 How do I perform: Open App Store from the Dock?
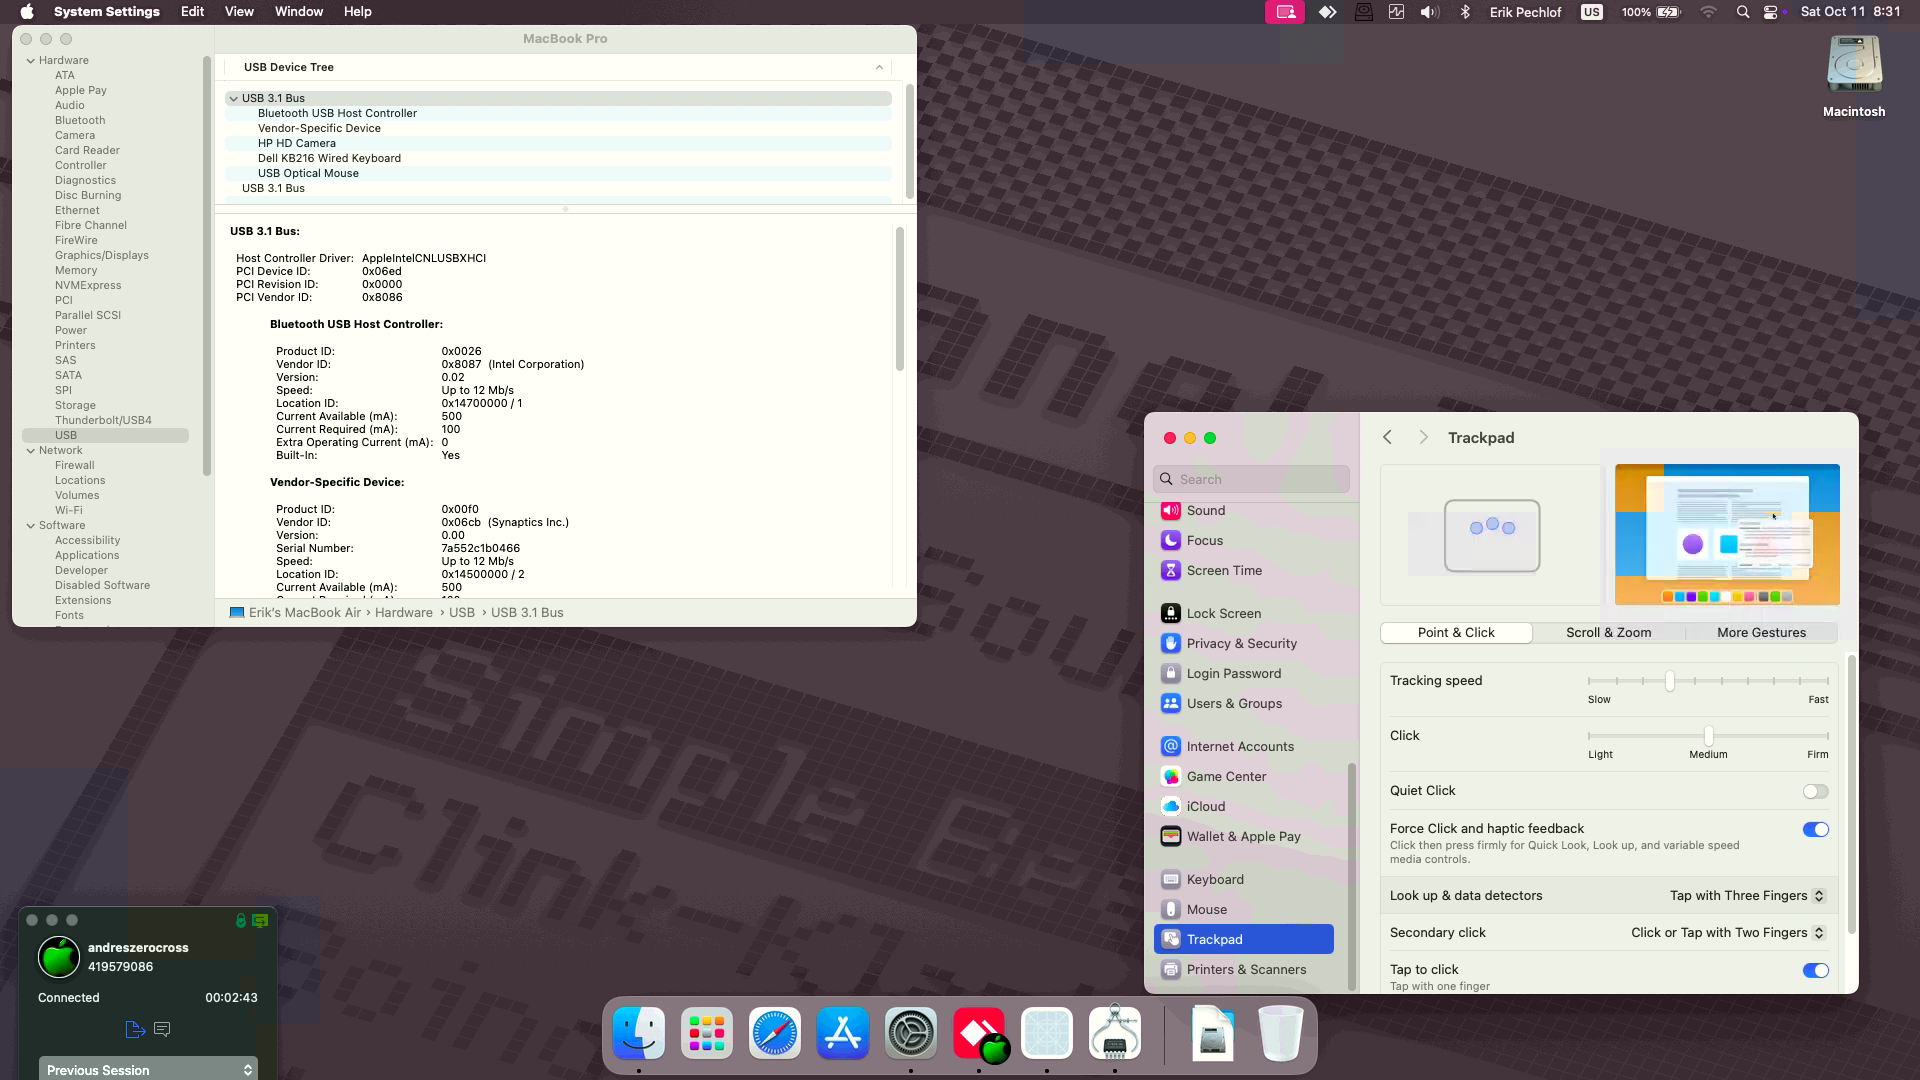click(x=843, y=1033)
